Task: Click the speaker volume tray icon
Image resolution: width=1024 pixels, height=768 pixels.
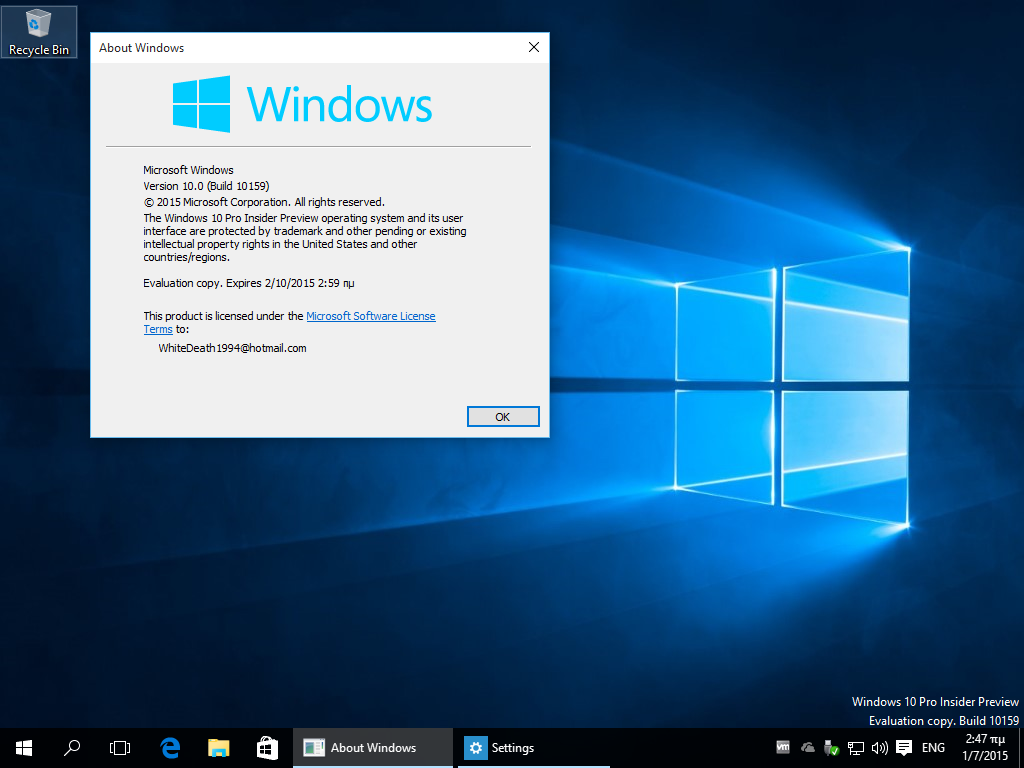Action: [x=880, y=747]
